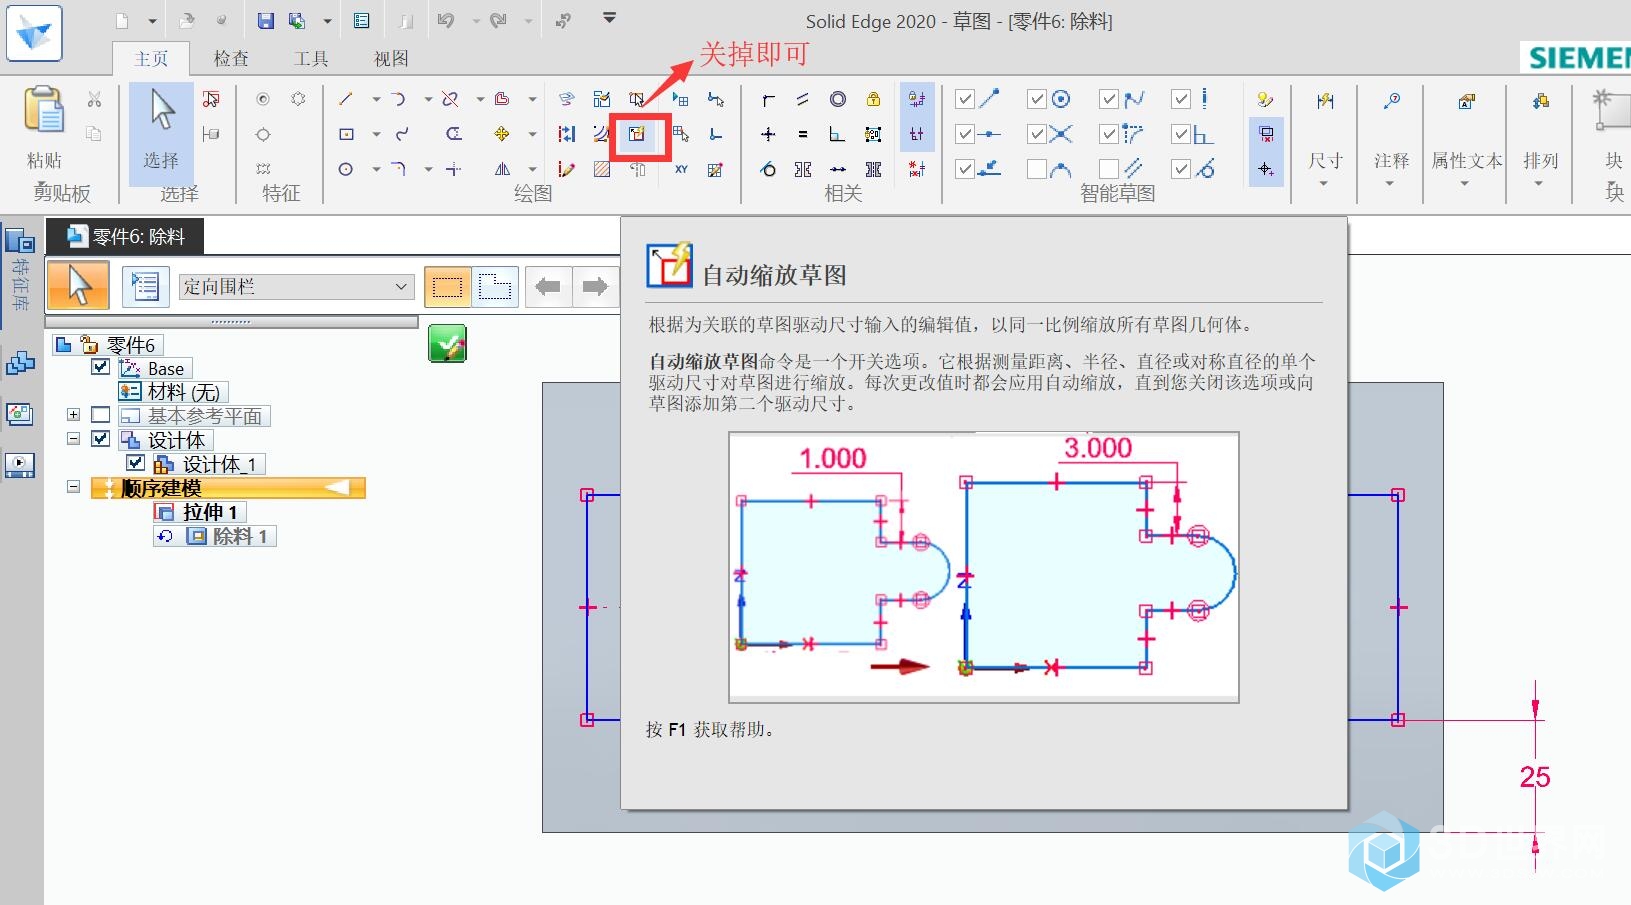1631x905 pixels.
Task: Open the quick access toolbar customize arrow
Action: [x=609, y=18]
